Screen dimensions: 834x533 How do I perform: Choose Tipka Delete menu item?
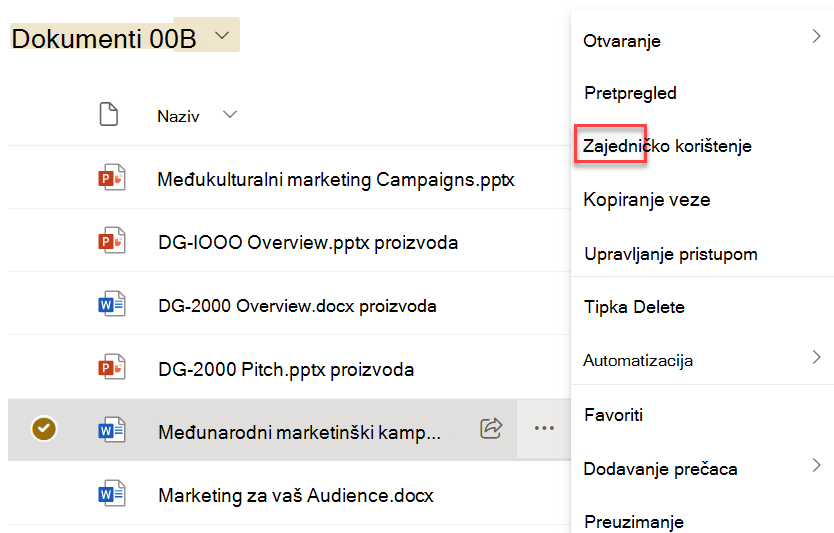634,307
